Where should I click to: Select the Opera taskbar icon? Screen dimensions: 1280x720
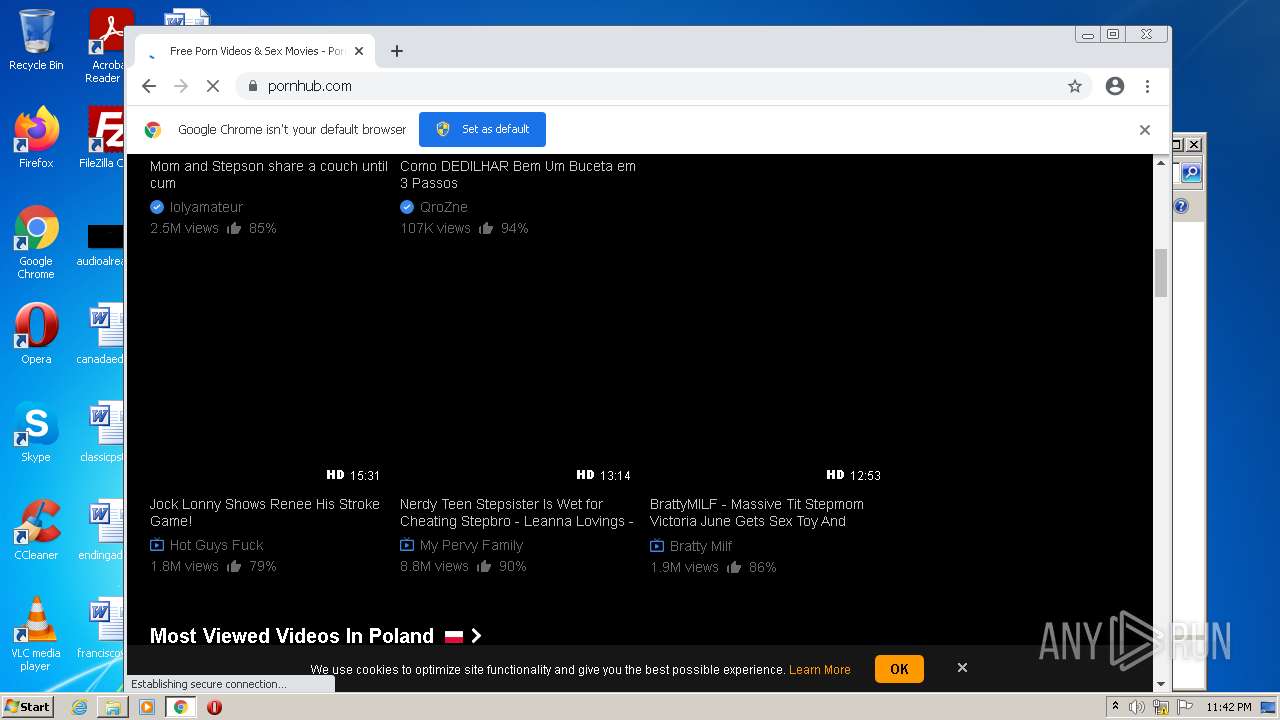tap(214, 707)
